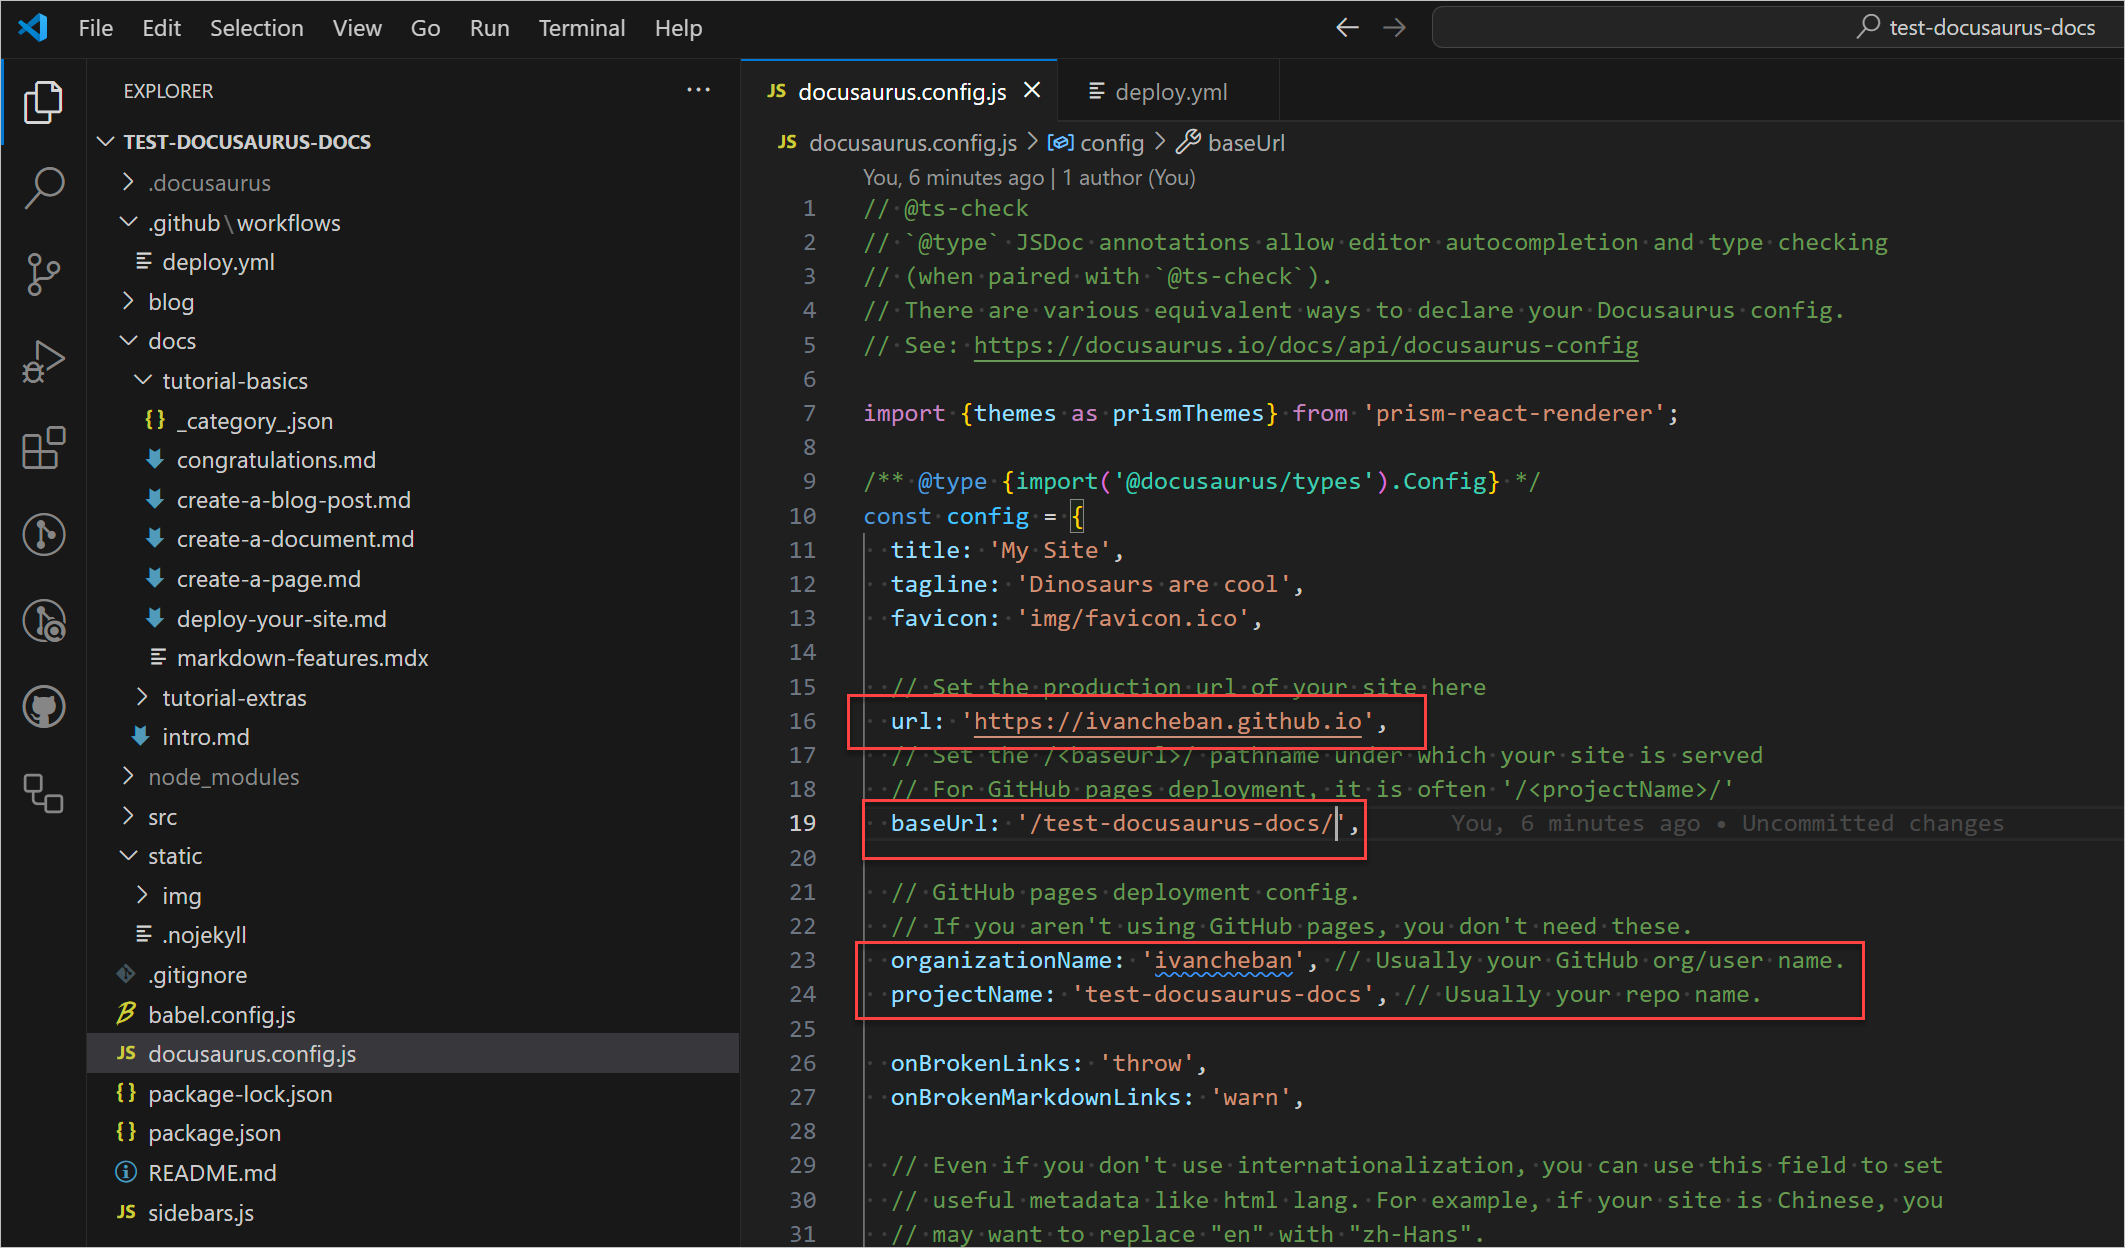Select the Extensions icon in Activity Bar

tap(43, 444)
